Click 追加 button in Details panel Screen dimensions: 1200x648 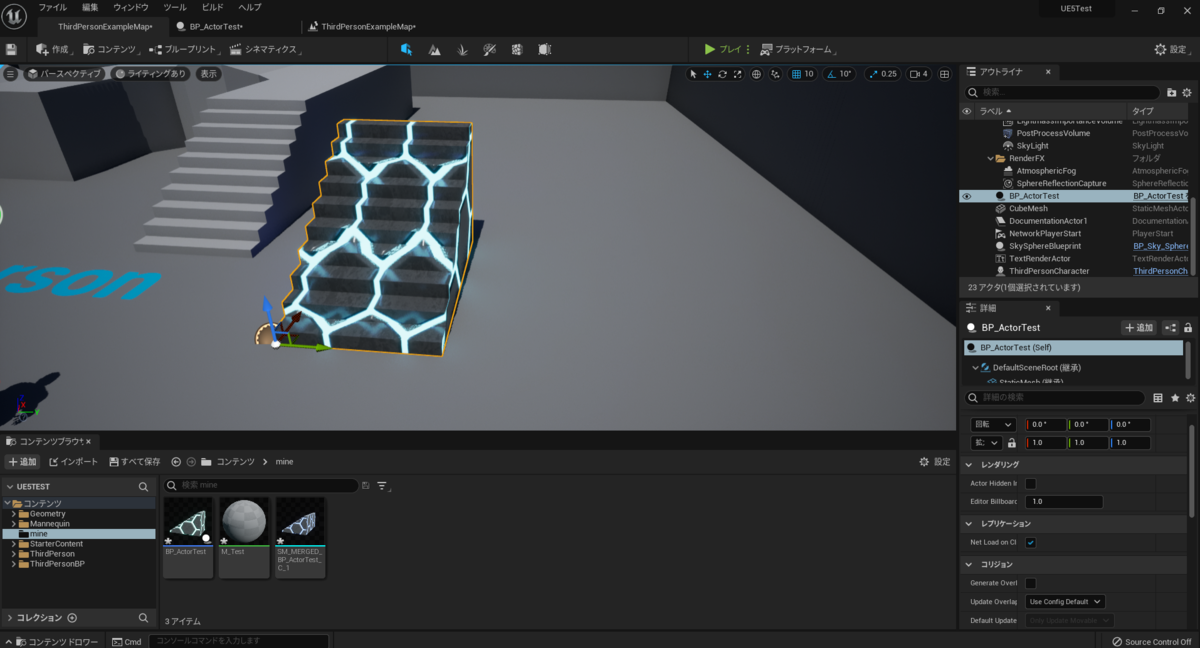click(x=1138, y=328)
